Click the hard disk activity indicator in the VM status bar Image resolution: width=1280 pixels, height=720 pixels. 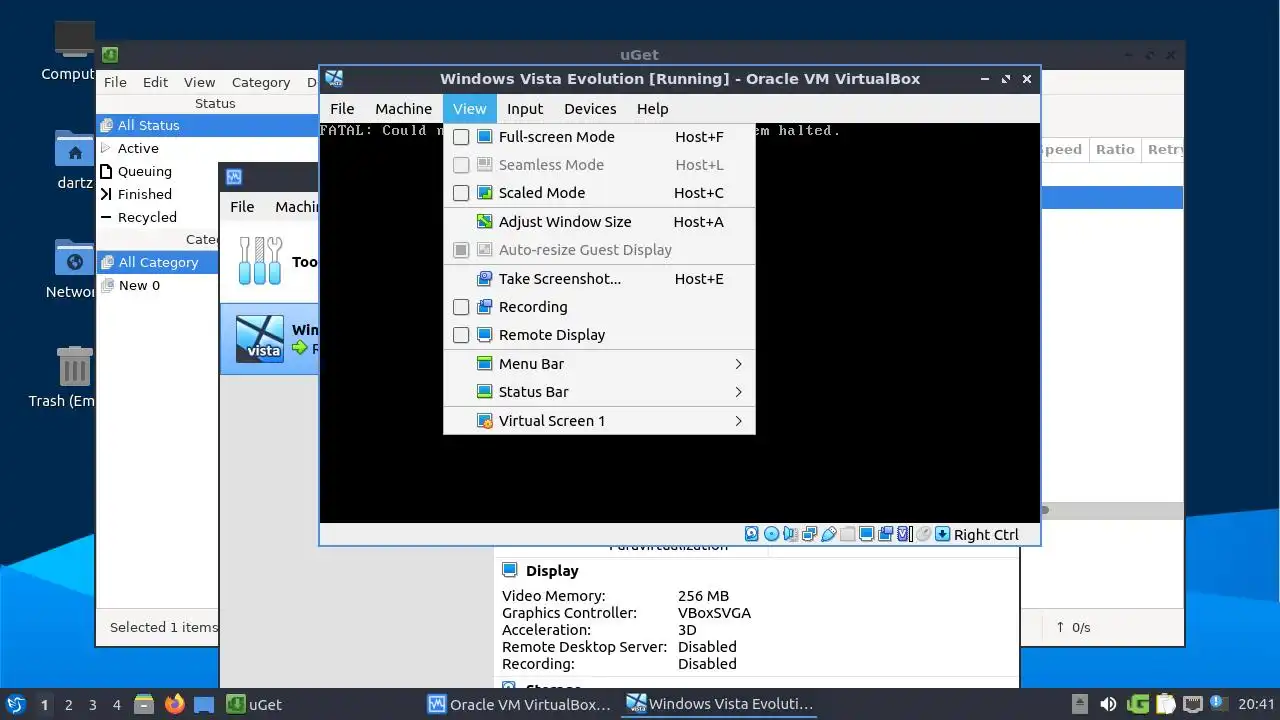point(752,534)
